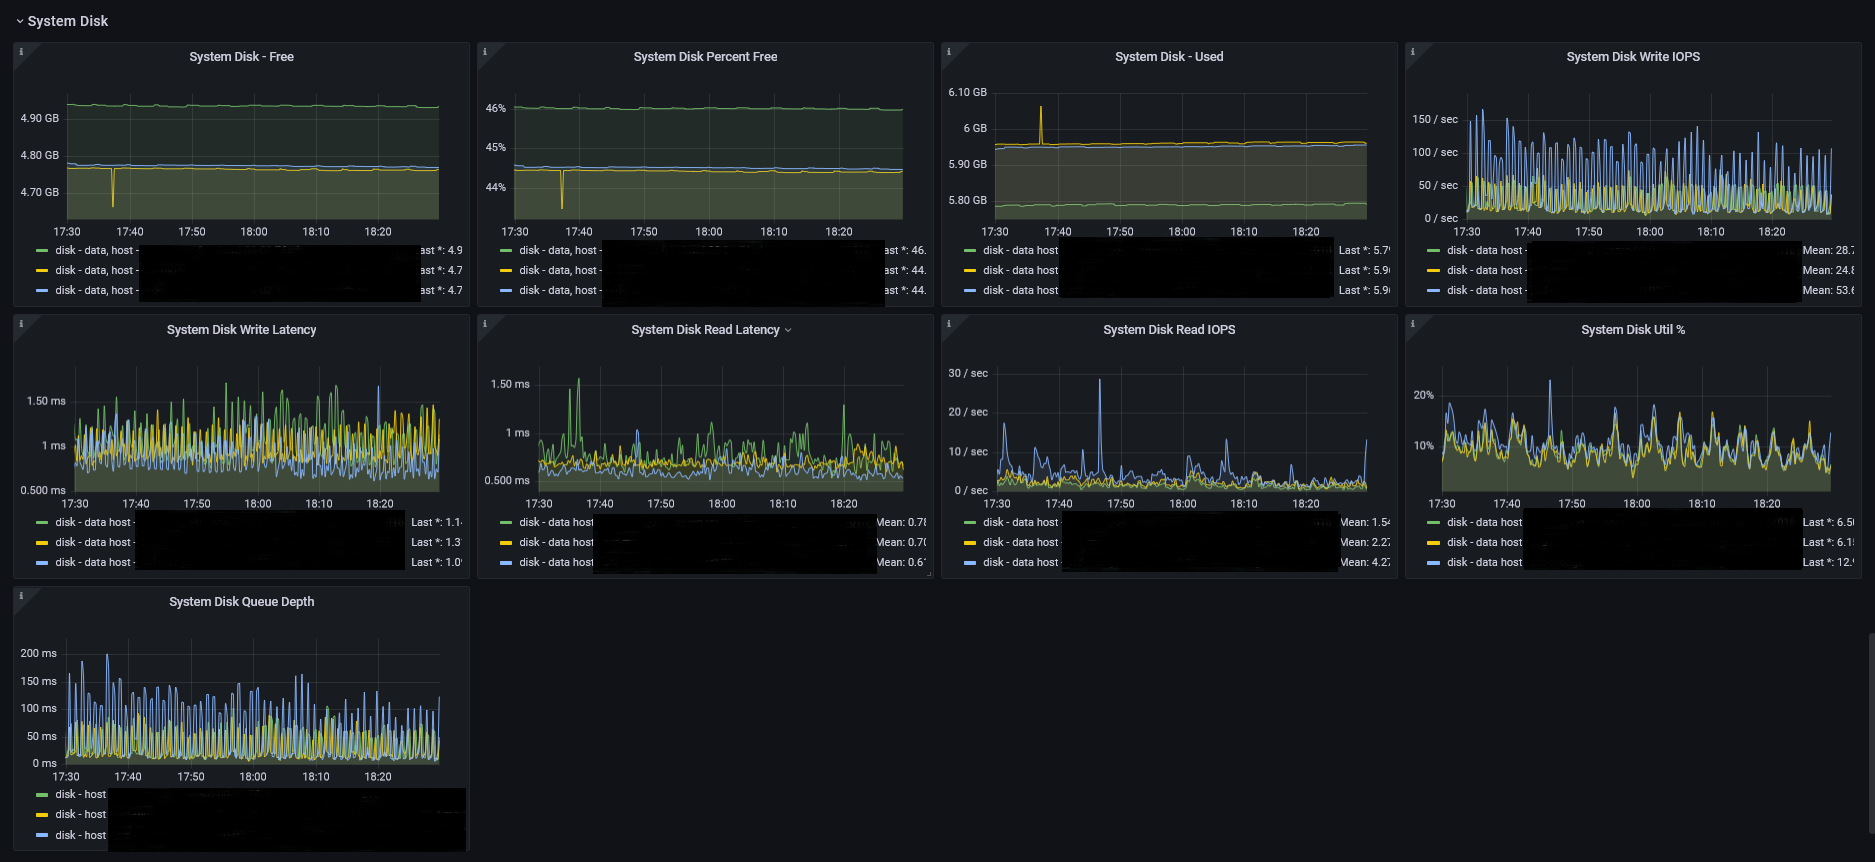Click info icon on System Disk Queue Depth panel
The image size is (1875, 862).
(x=21, y=595)
